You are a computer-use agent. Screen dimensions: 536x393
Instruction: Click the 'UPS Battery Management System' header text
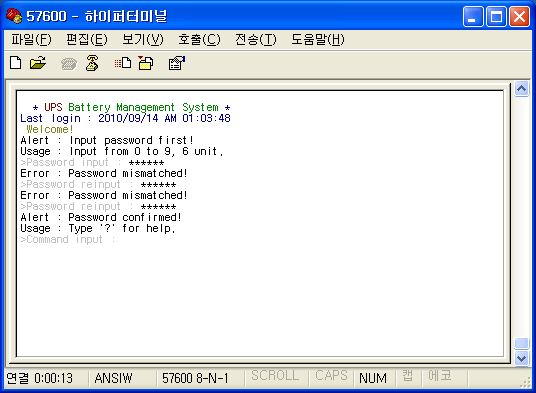coord(131,107)
